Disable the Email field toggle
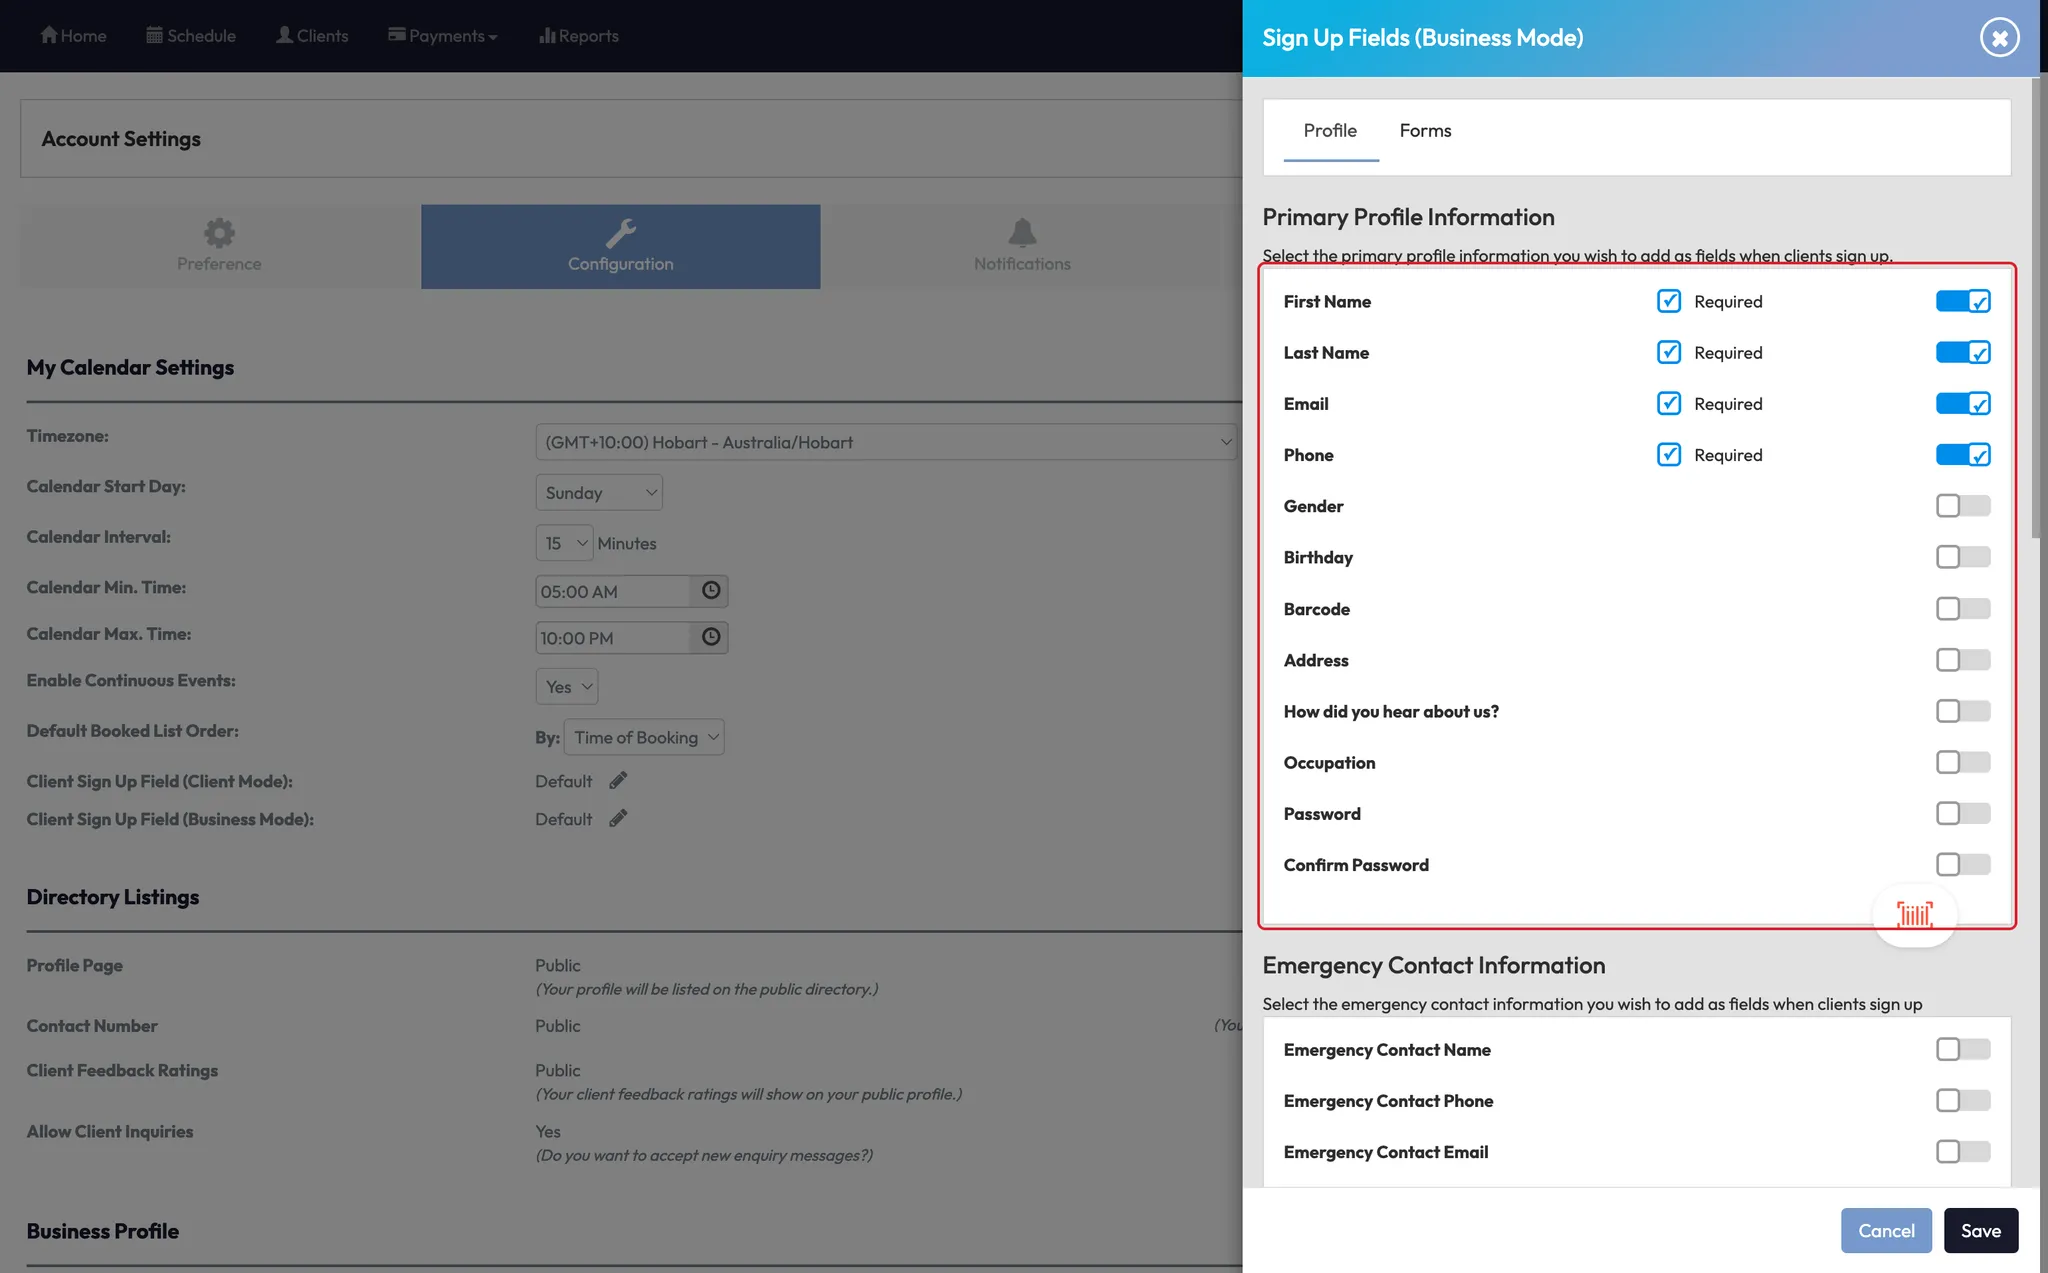Image resolution: width=2048 pixels, height=1273 pixels. pos(1962,403)
